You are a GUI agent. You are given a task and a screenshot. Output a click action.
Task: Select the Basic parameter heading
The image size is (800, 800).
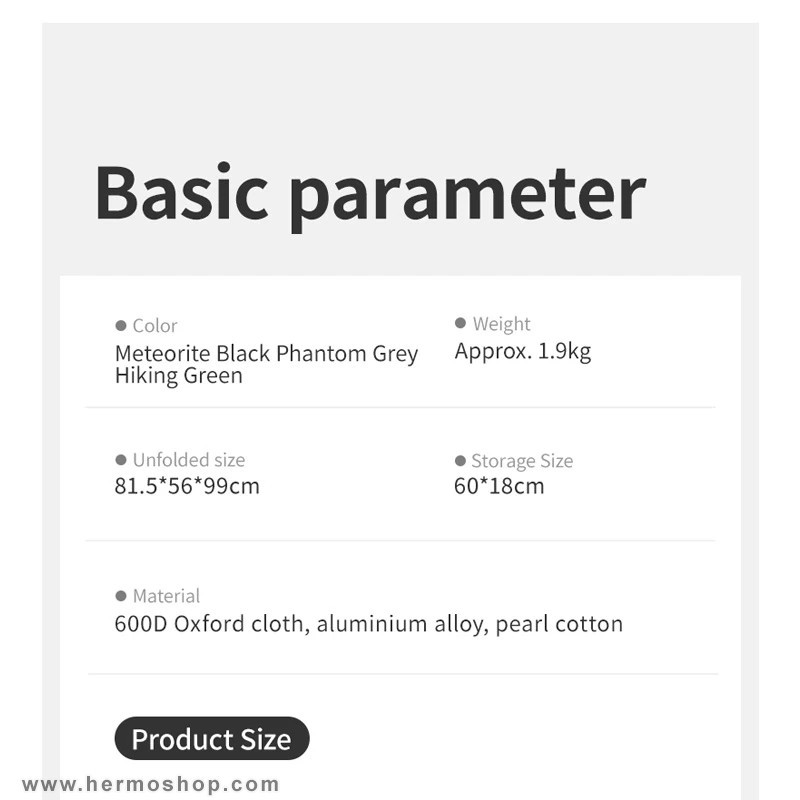click(x=370, y=196)
